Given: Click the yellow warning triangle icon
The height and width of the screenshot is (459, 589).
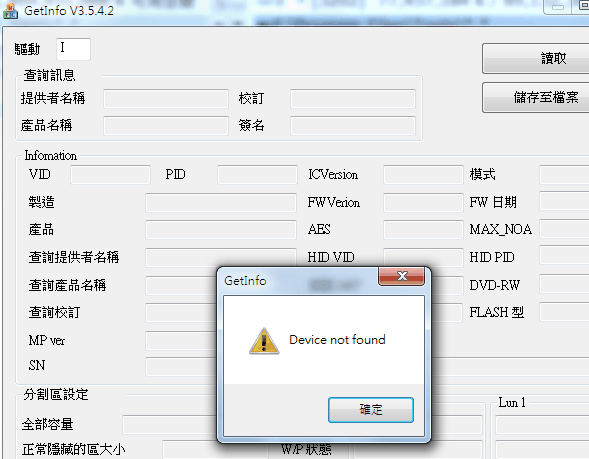Looking at the screenshot, I should 264,341.
